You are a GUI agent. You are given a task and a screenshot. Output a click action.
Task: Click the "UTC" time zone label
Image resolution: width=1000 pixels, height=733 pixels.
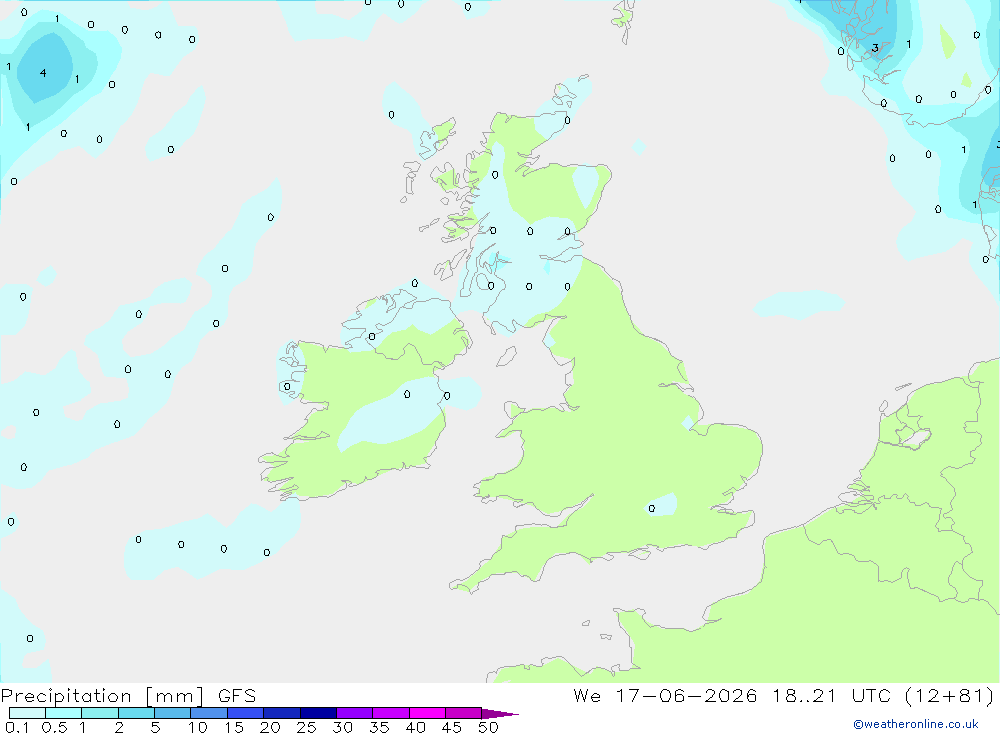point(871,695)
